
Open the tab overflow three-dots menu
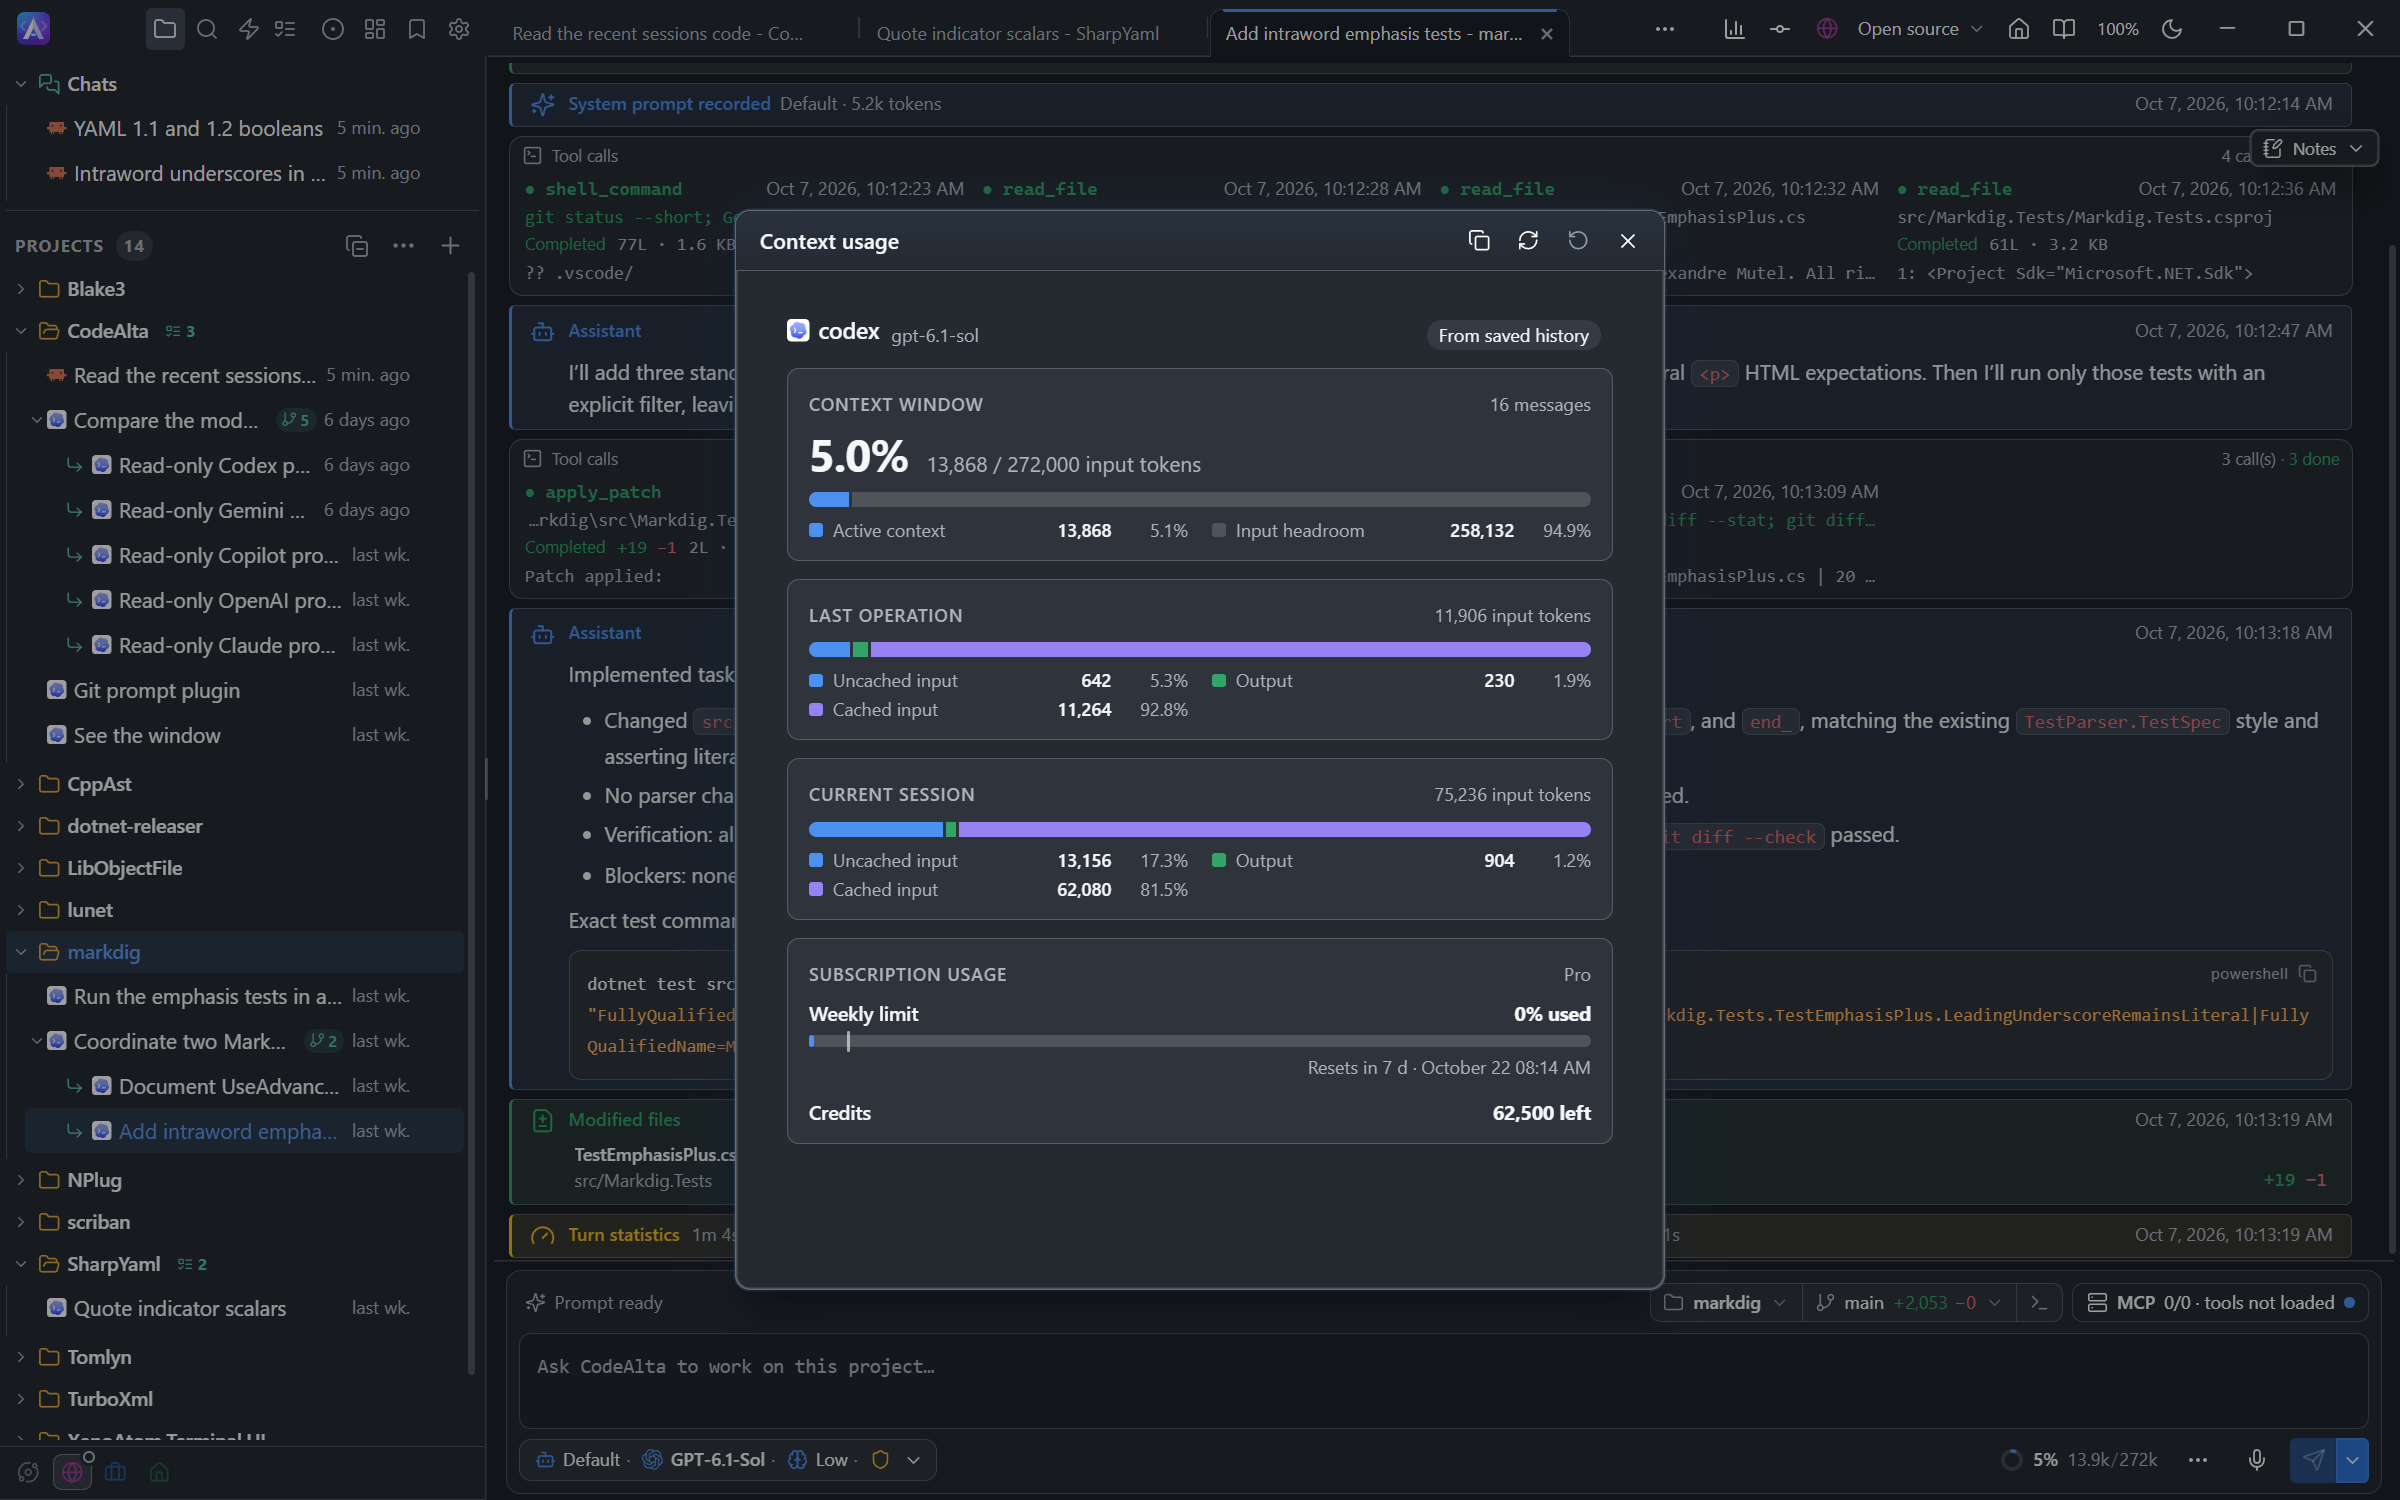[1665, 29]
